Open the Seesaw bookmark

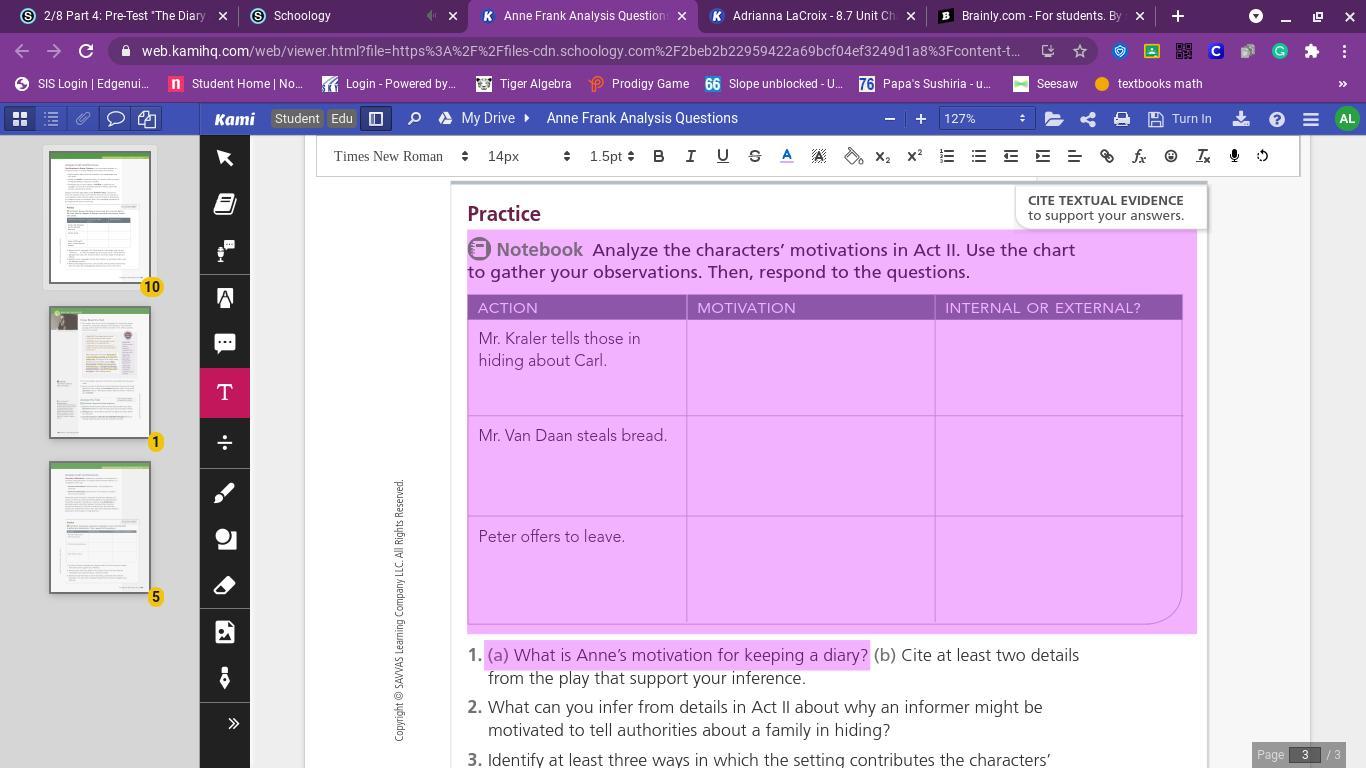[1046, 84]
